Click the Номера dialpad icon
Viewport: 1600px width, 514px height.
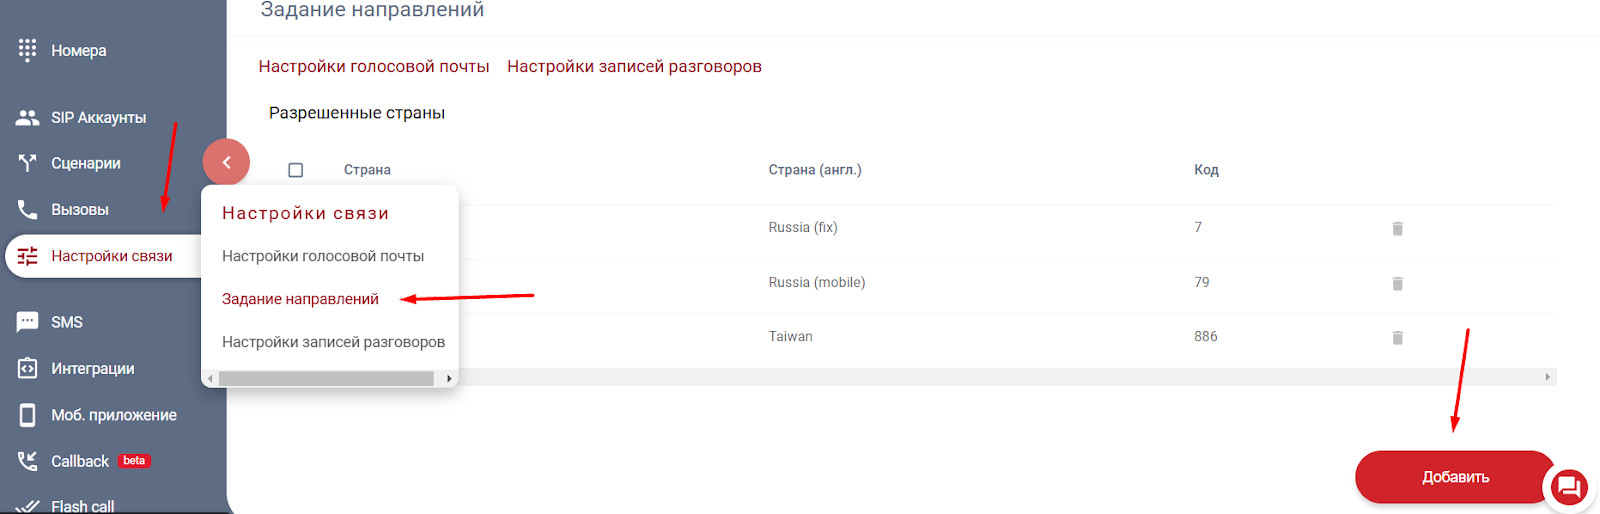click(27, 50)
